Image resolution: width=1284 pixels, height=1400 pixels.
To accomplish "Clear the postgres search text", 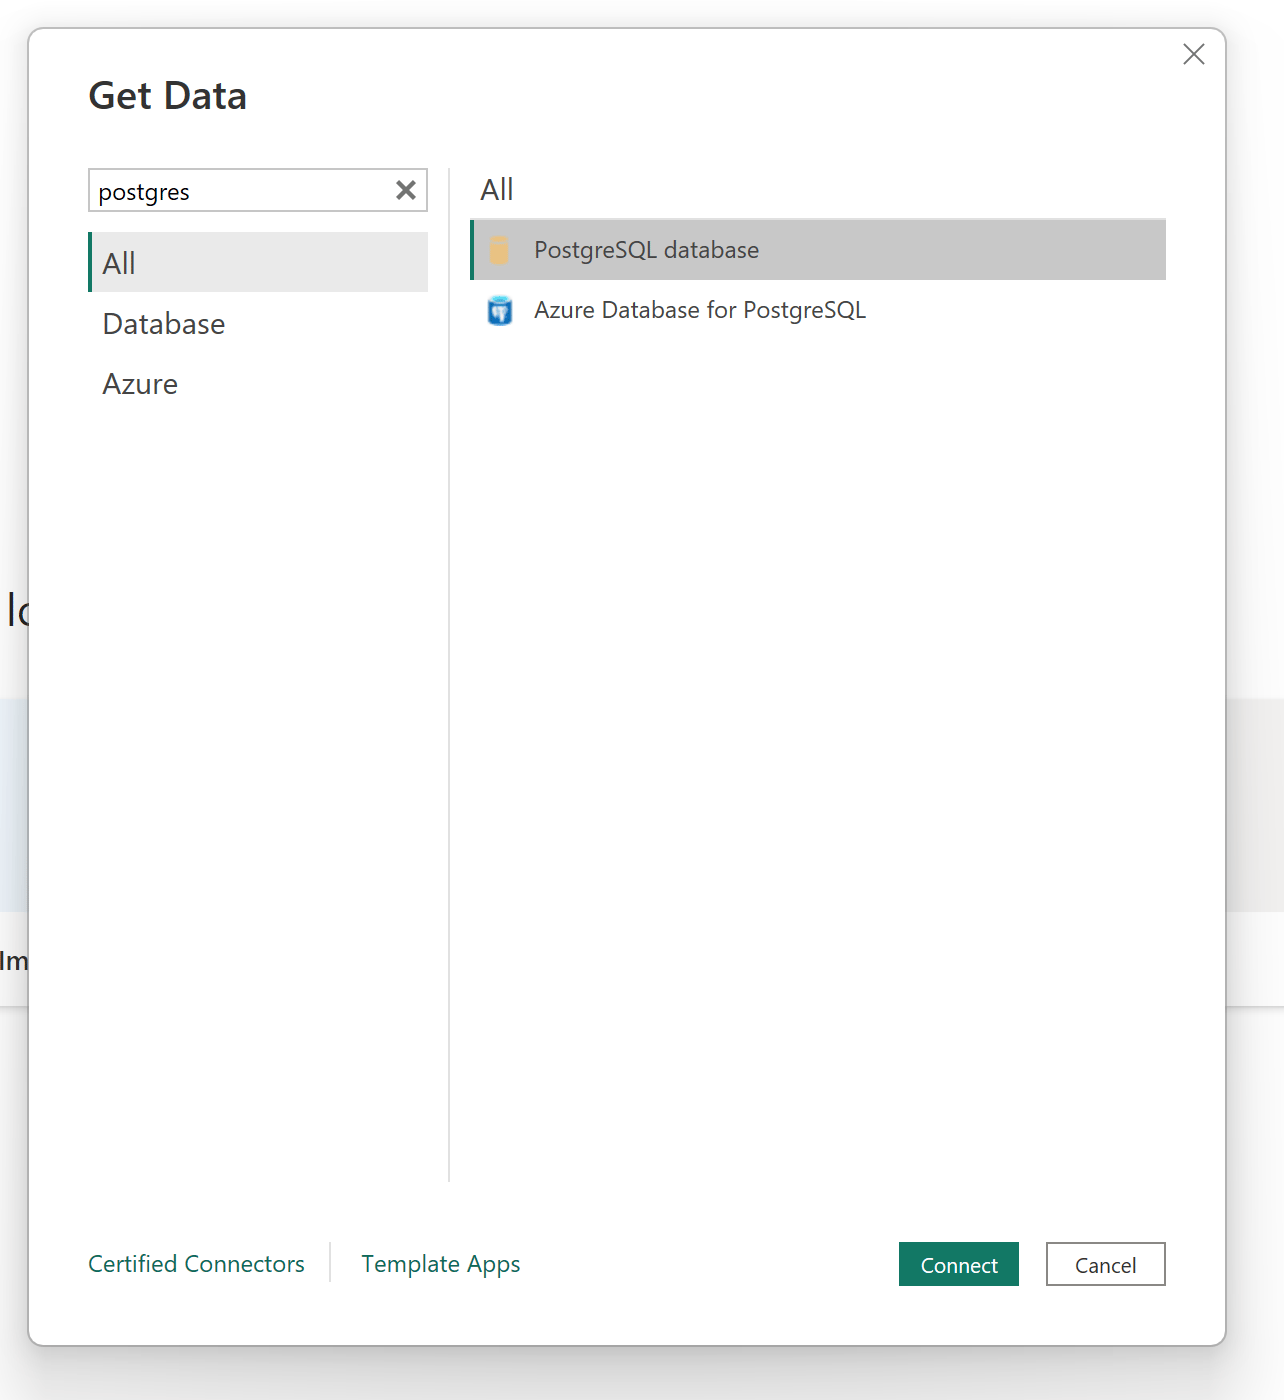I will pyautogui.click(x=405, y=190).
